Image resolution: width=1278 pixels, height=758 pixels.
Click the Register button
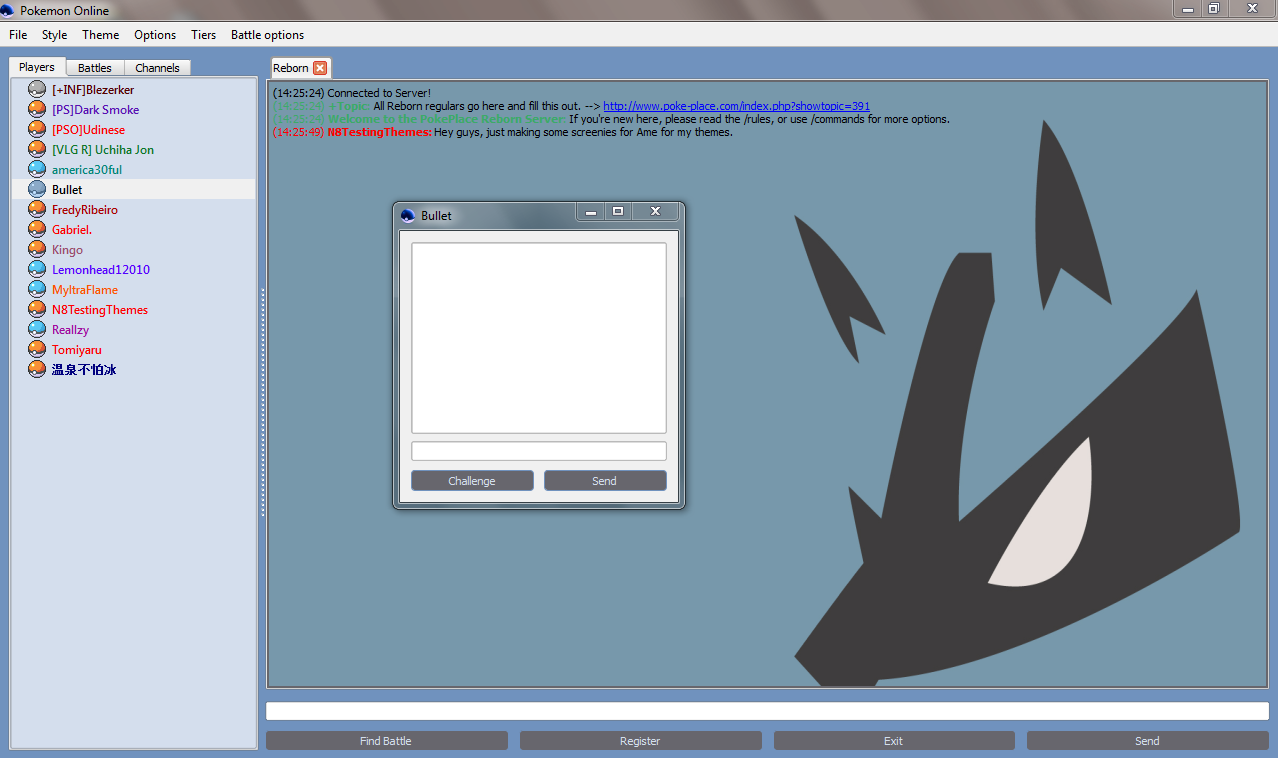coord(640,741)
